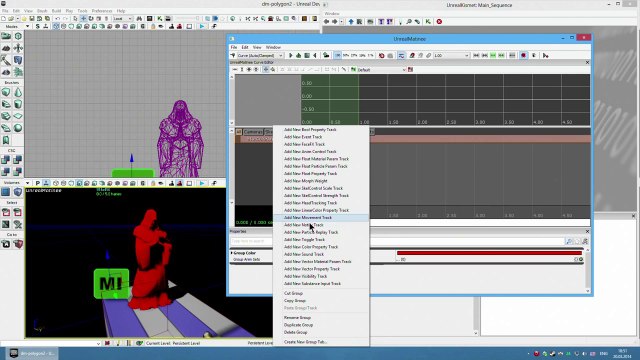The image size is (640, 360).
Task: Play the Matinee sequence
Action: [x=290, y=56]
